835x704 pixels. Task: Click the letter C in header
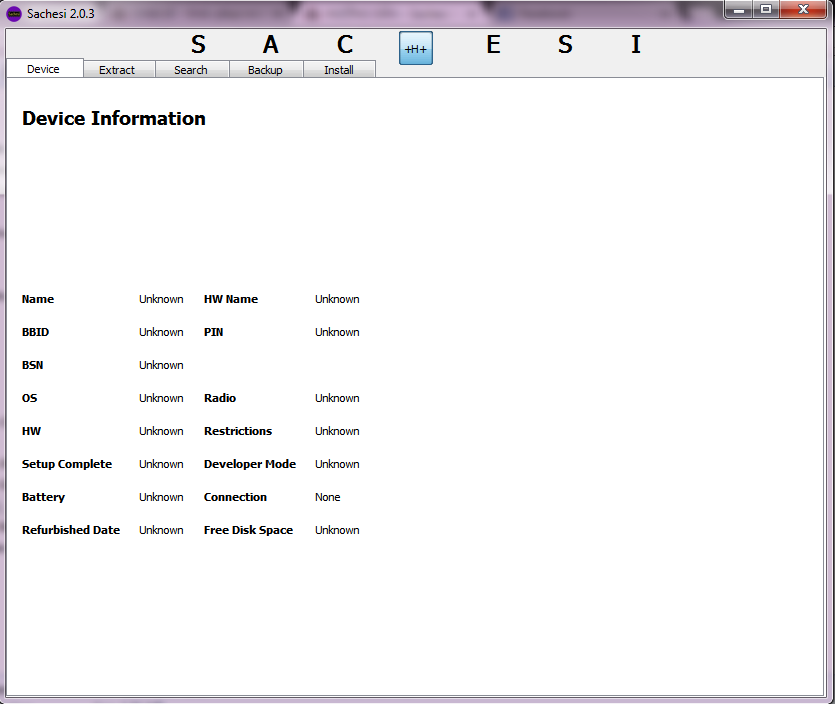[x=345, y=45]
